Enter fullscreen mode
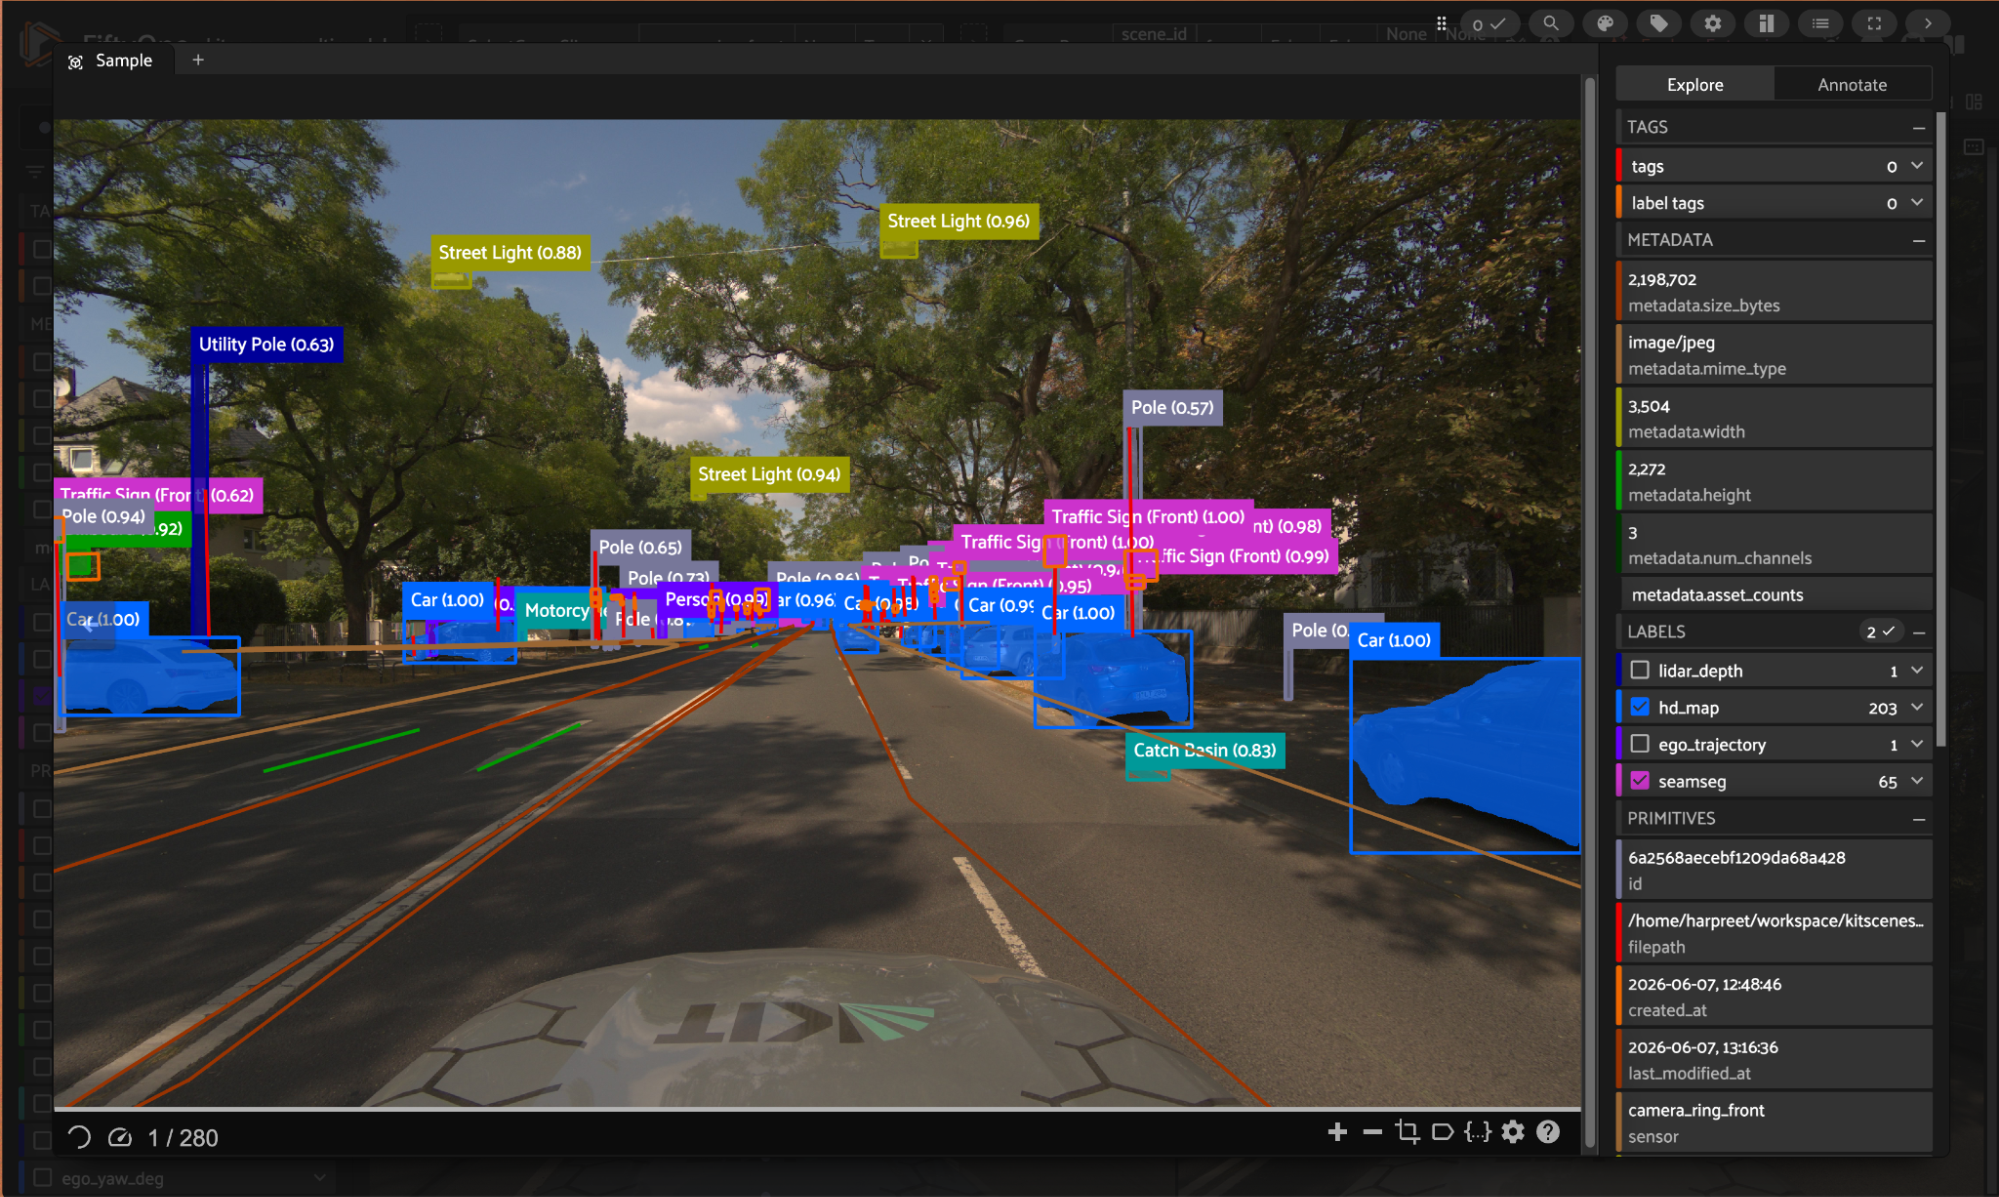Viewport: 1999px width, 1197px height. point(1875,23)
